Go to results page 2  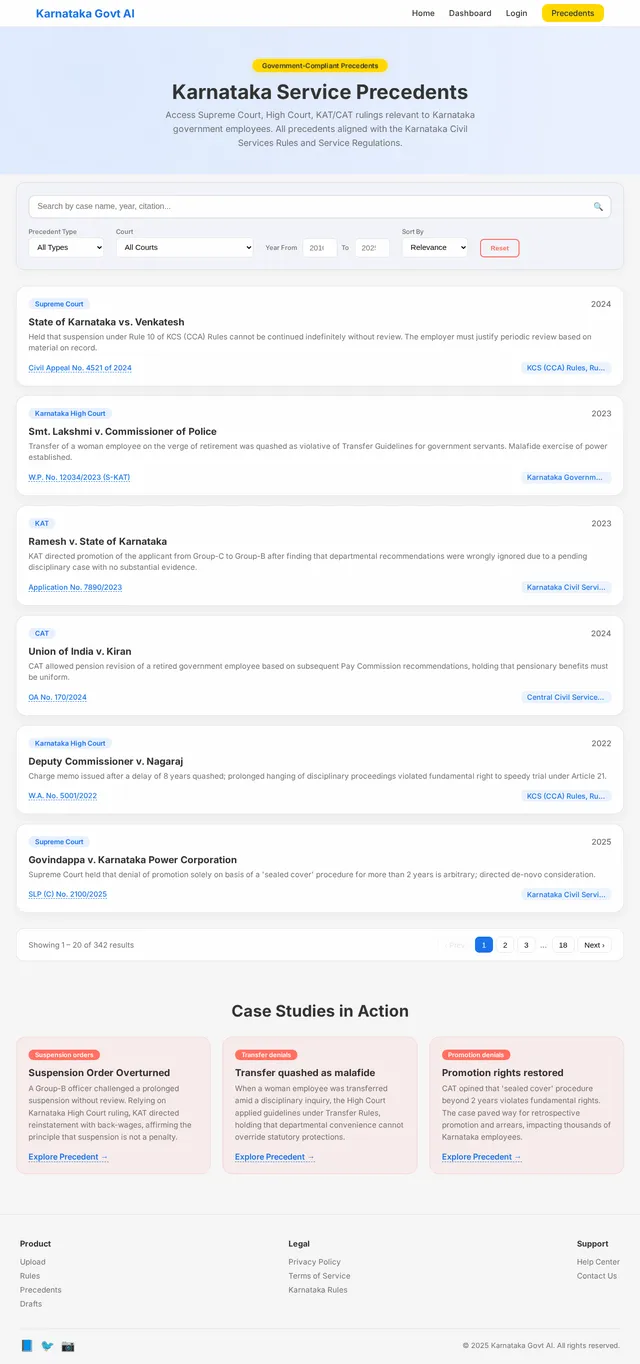point(505,945)
